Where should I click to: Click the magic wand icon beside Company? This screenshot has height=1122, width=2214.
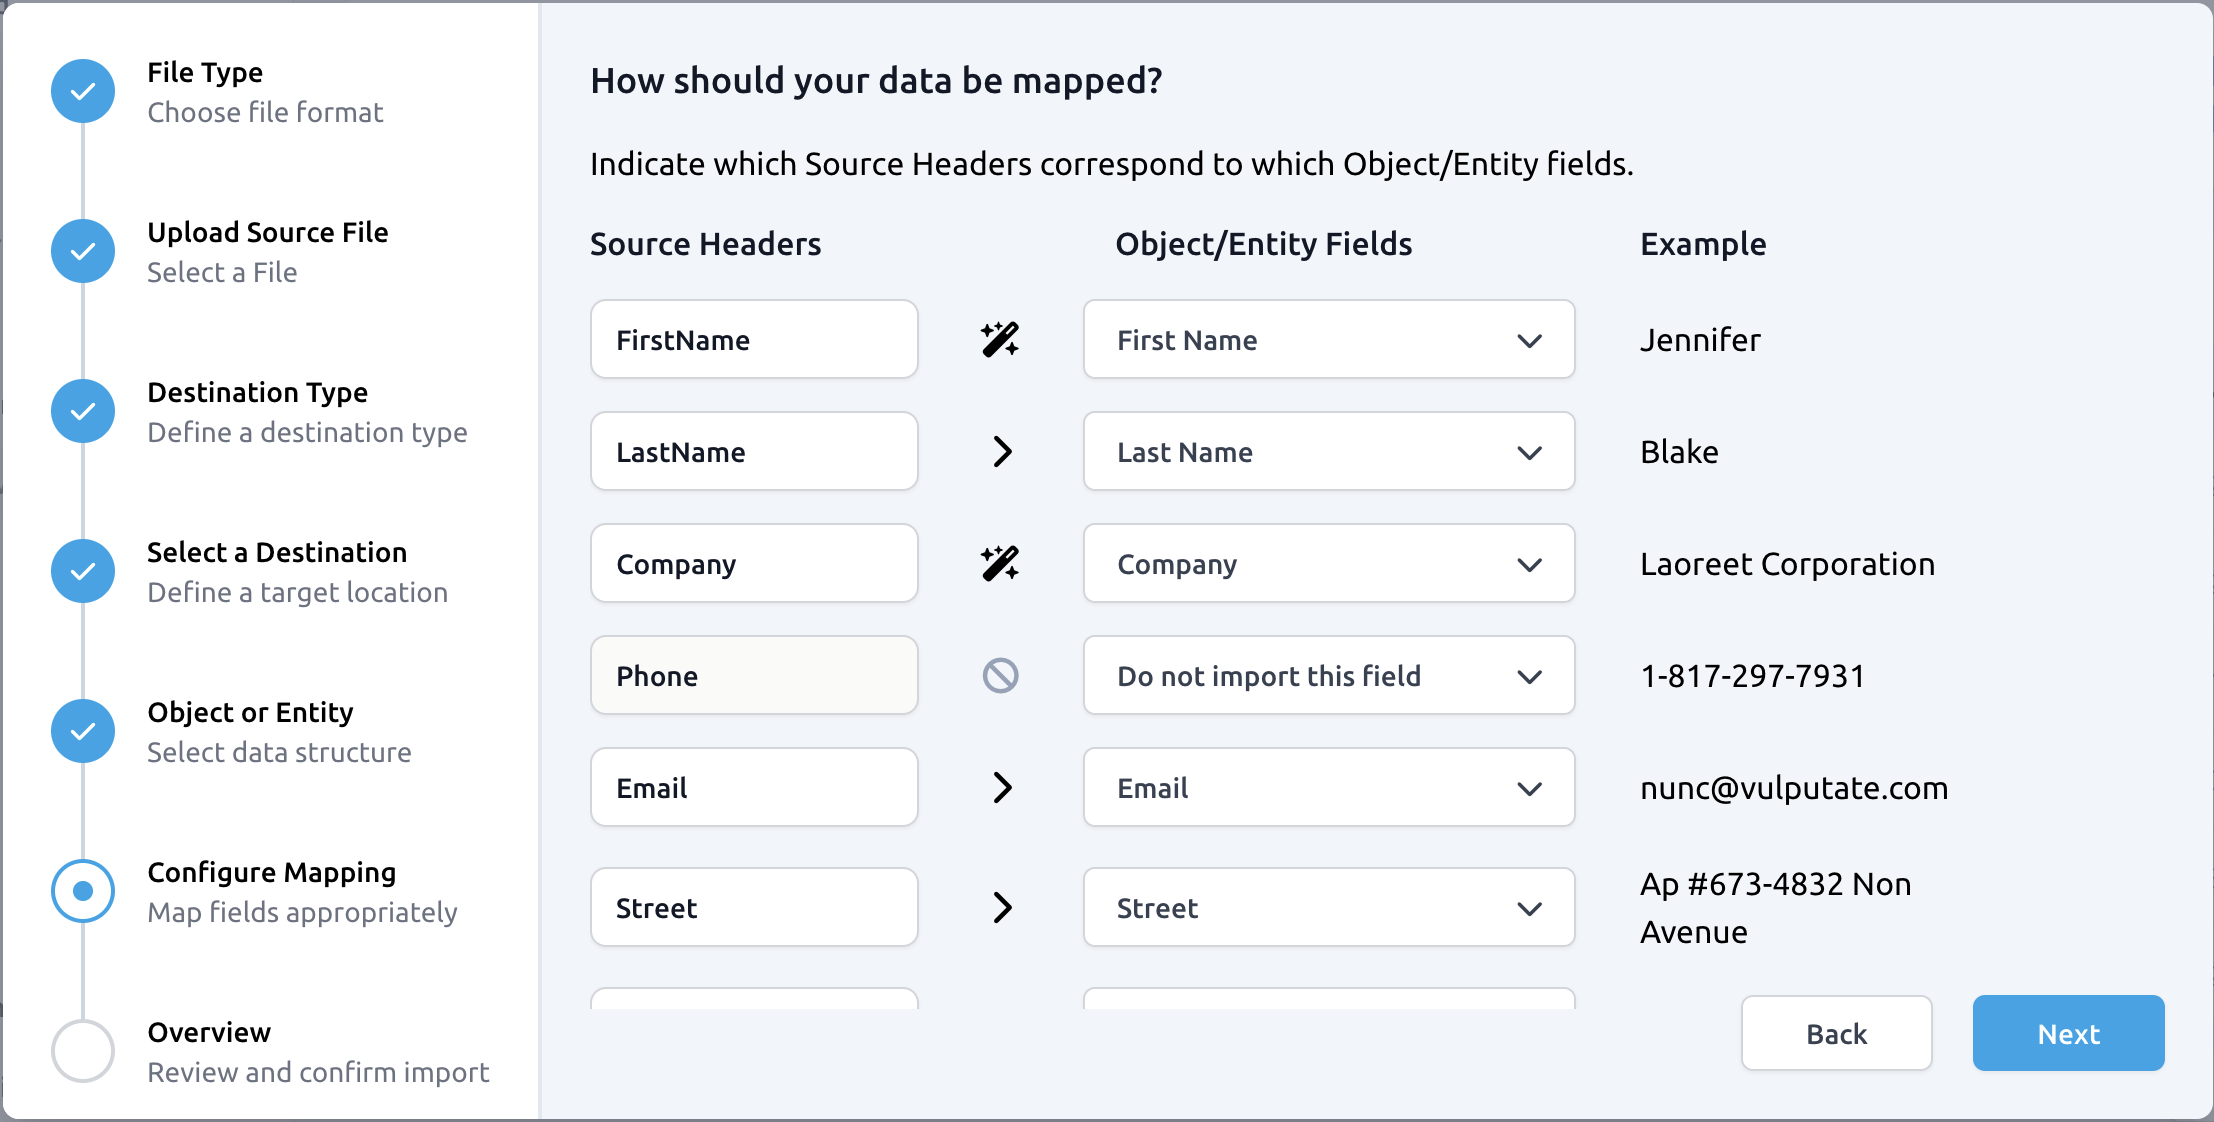tap(1000, 564)
